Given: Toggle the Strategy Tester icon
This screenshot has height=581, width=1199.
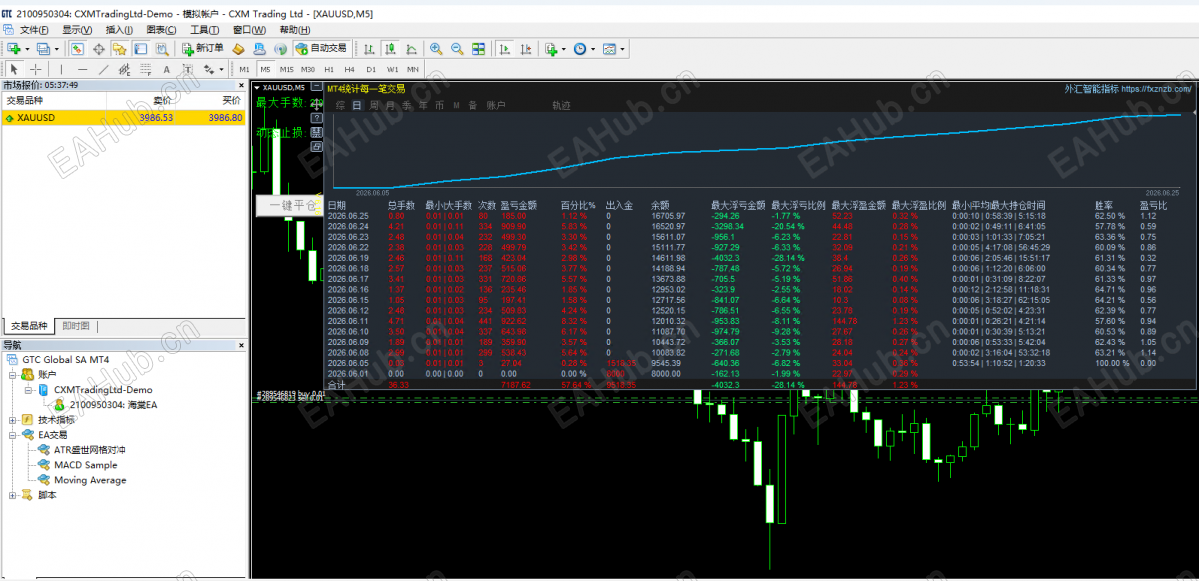Looking at the screenshot, I should pos(161,49).
